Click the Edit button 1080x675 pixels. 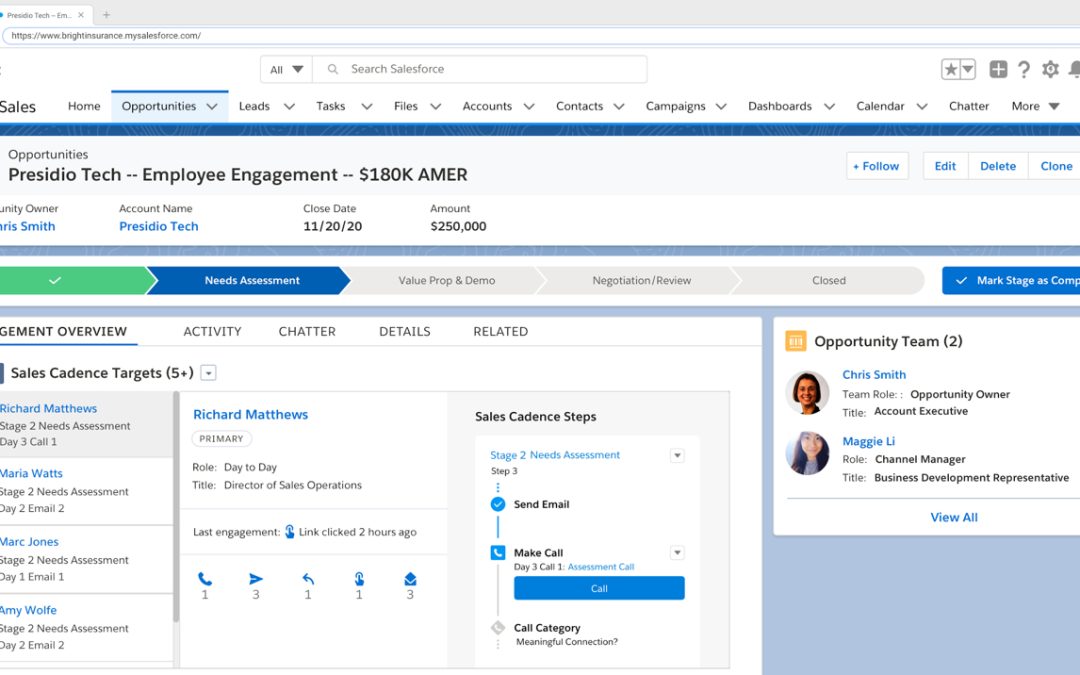(x=945, y=166)
